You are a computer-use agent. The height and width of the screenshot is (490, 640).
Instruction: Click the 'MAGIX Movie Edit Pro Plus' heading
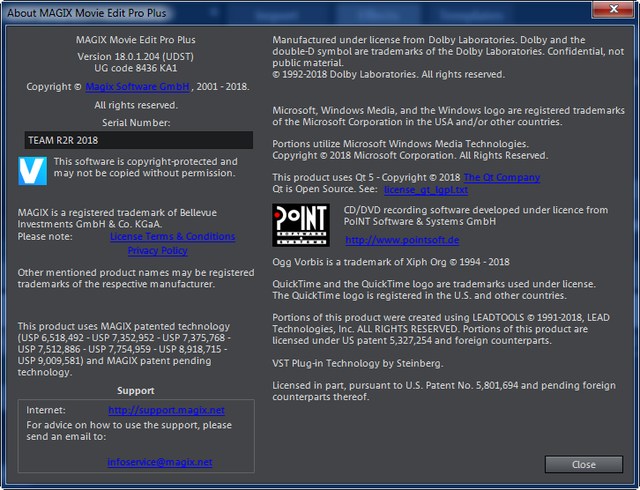[136, 40]
